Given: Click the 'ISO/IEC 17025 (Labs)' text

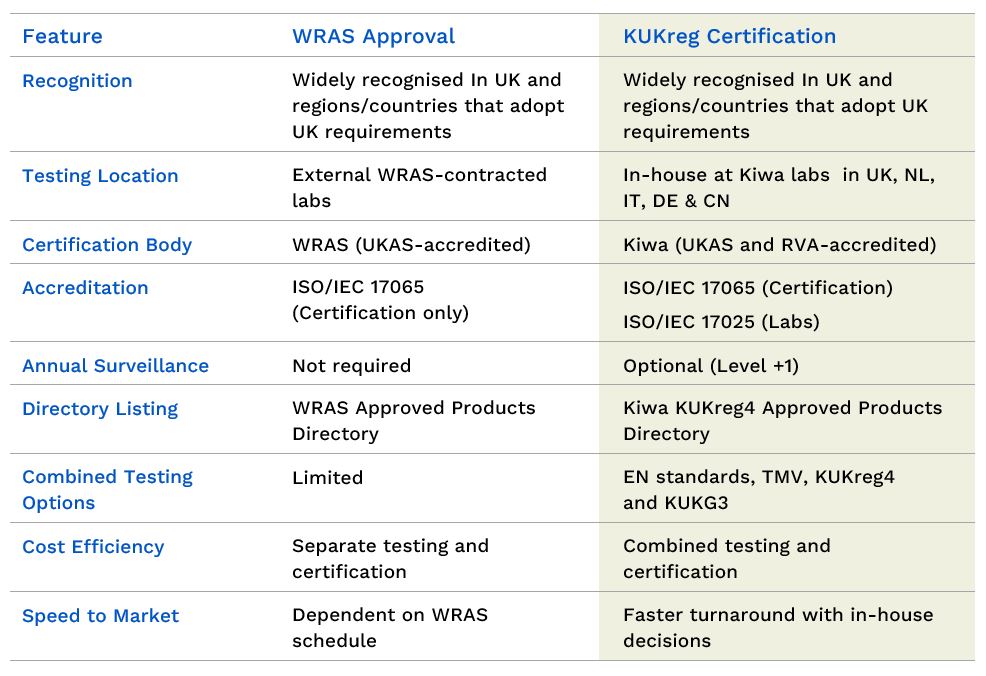Looking at the screenshot, I should [721, 322].
